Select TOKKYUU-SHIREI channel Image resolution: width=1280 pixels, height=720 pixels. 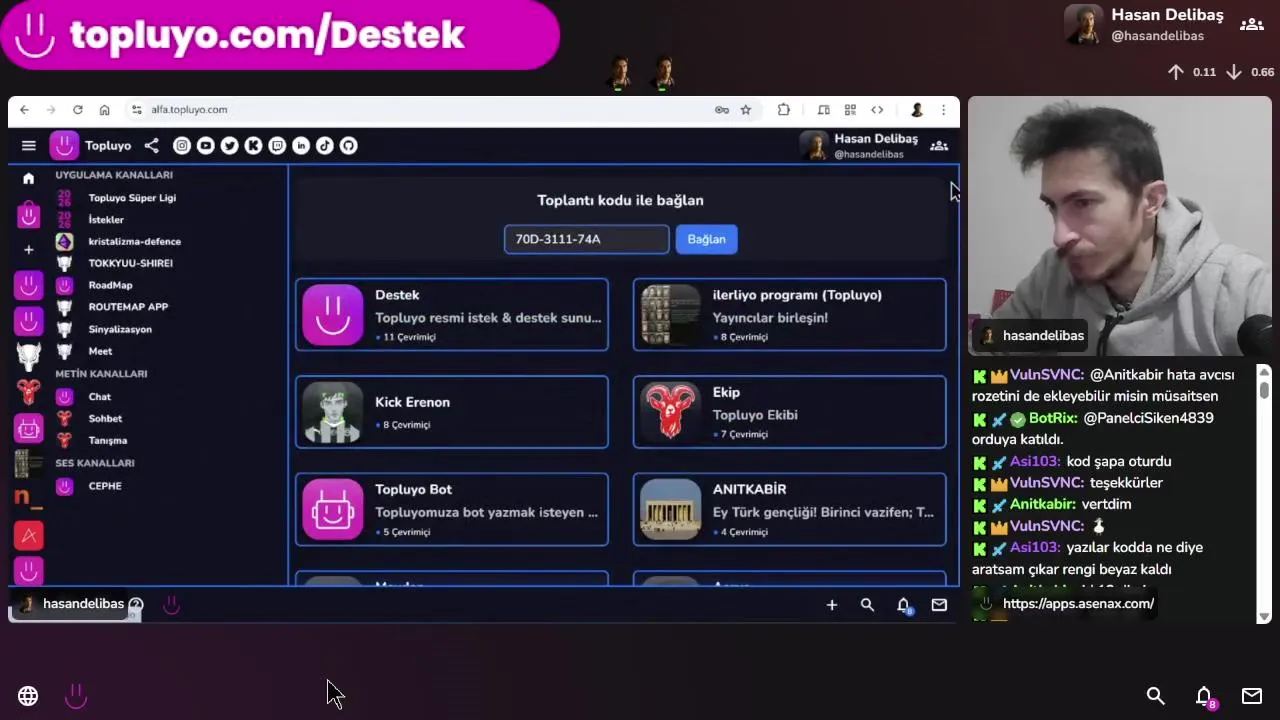[130, 264]
